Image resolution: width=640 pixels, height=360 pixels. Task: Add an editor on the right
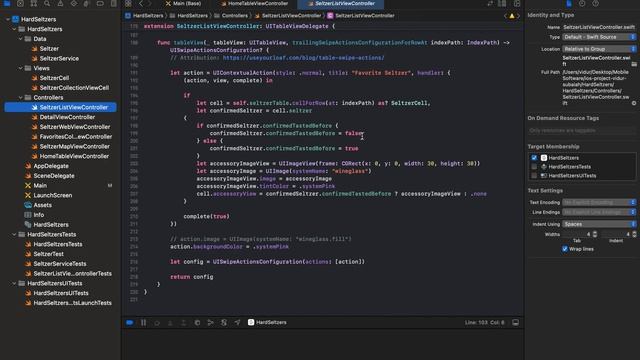(x=517, y=3)
